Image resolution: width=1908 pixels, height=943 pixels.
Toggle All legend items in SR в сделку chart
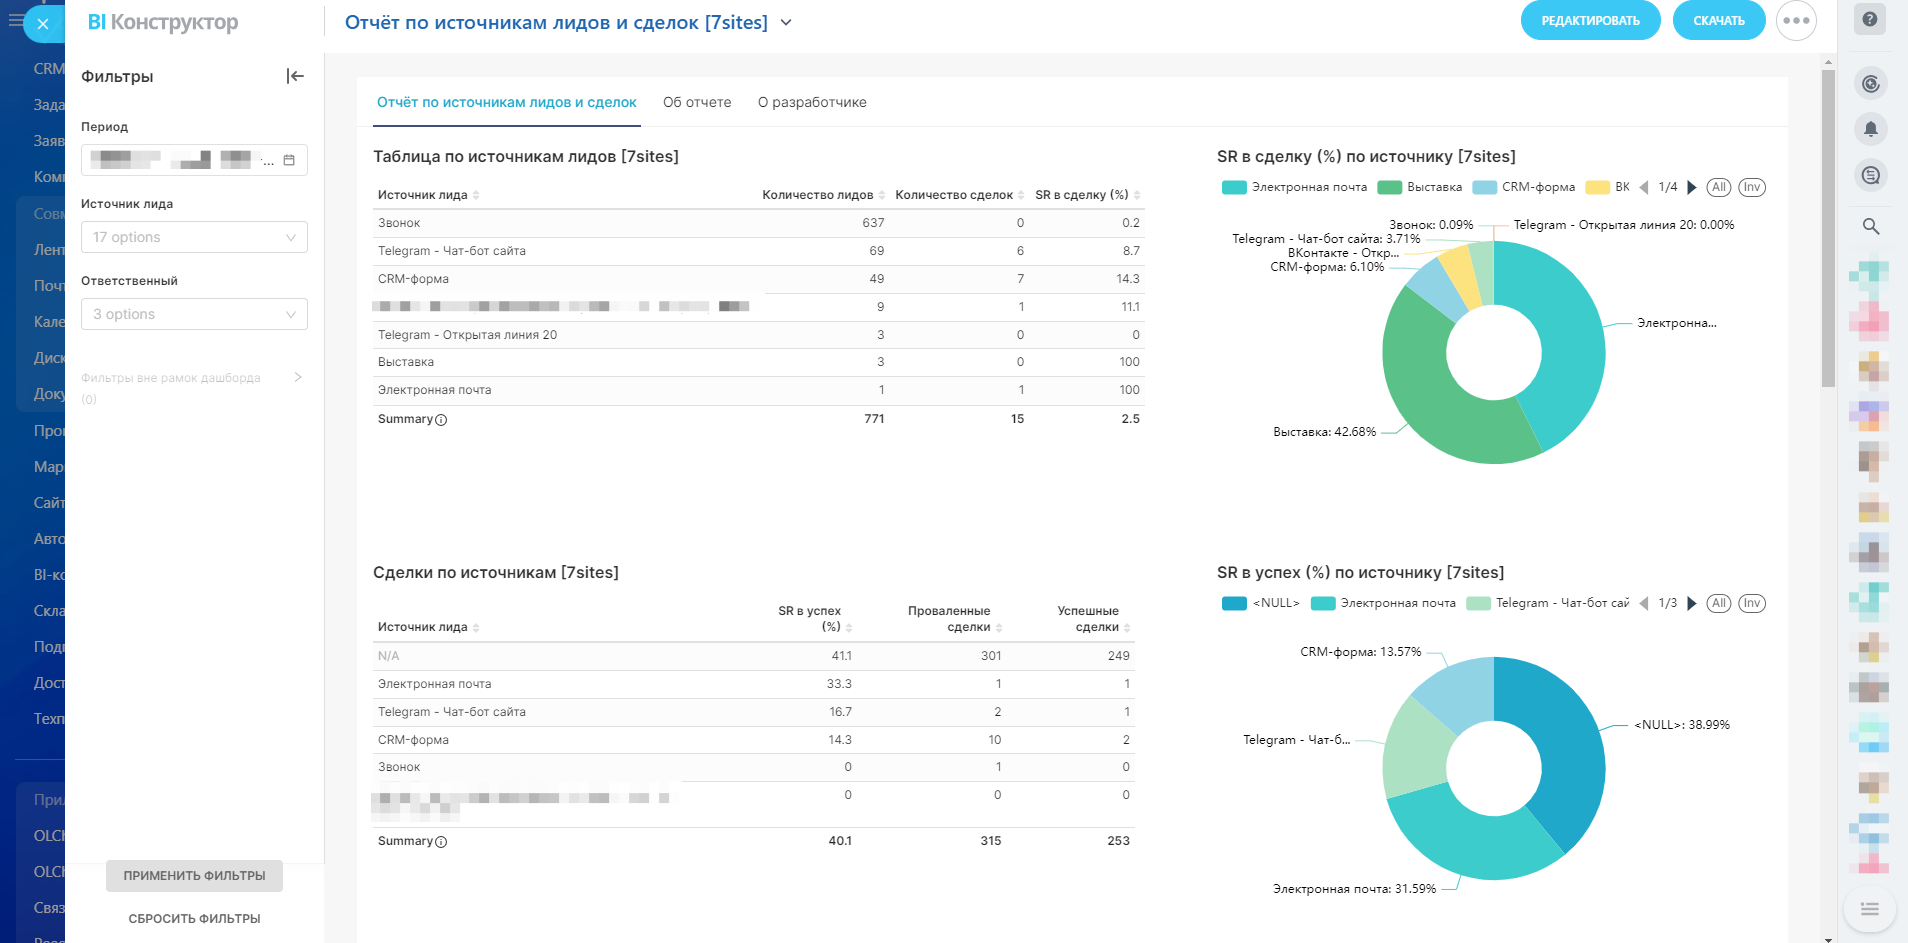pyautogui.click(x=1718, y=187)
